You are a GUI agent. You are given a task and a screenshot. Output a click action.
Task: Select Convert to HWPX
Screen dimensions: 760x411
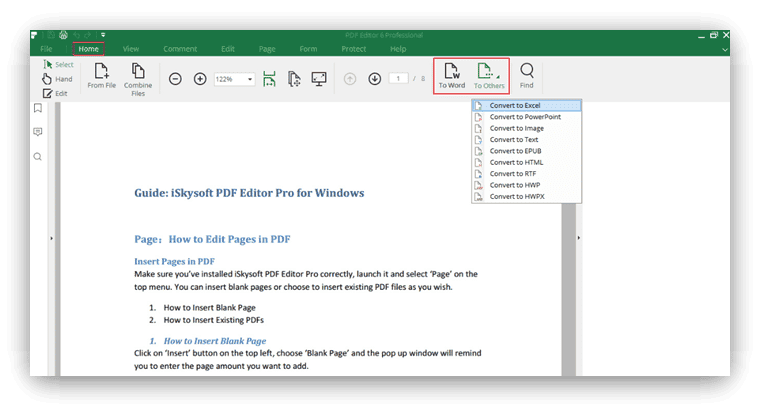coord(526,196)
